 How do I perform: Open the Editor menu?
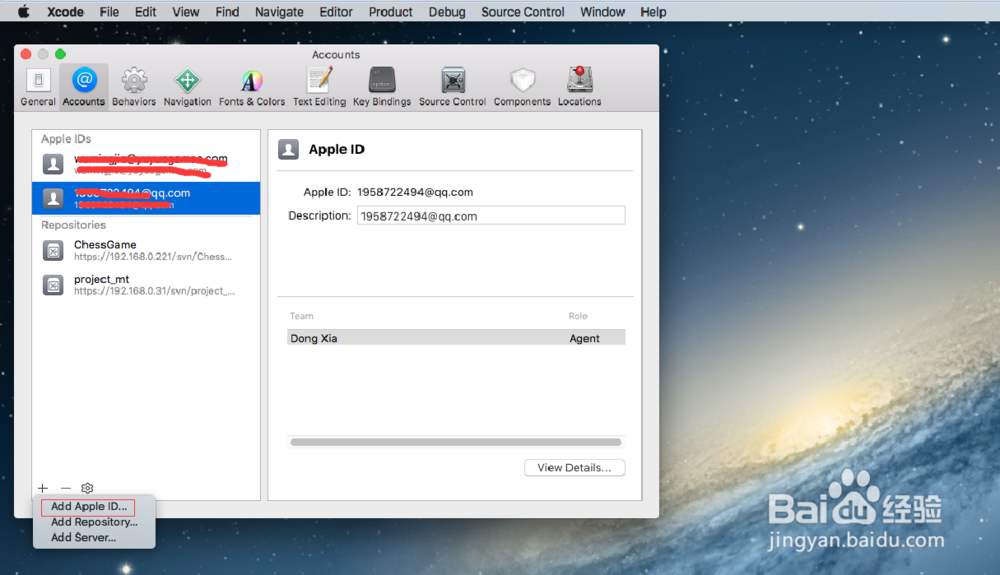click(336, 11)
